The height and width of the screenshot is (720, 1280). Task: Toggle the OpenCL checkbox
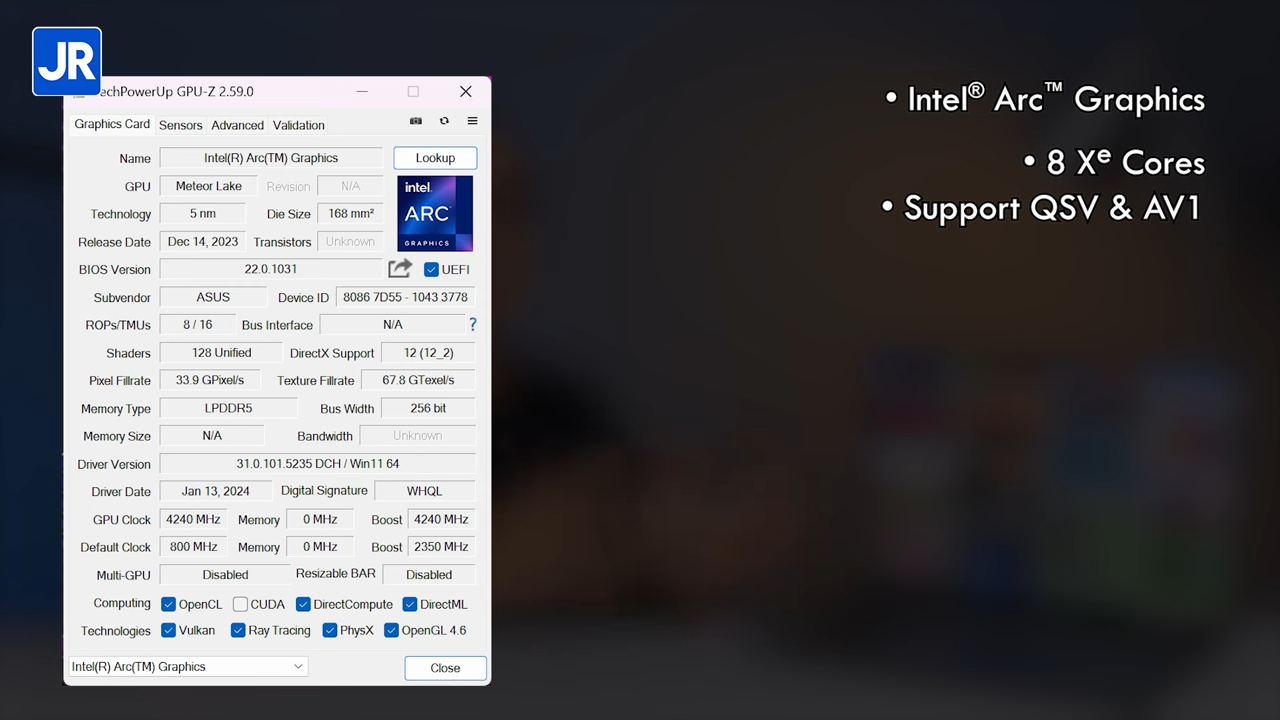point(169,604)
